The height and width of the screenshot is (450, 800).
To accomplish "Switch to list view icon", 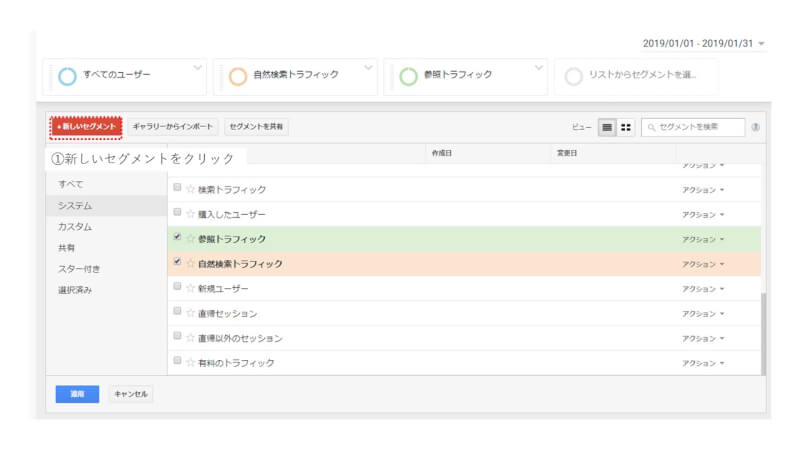I will click(607, 127).
